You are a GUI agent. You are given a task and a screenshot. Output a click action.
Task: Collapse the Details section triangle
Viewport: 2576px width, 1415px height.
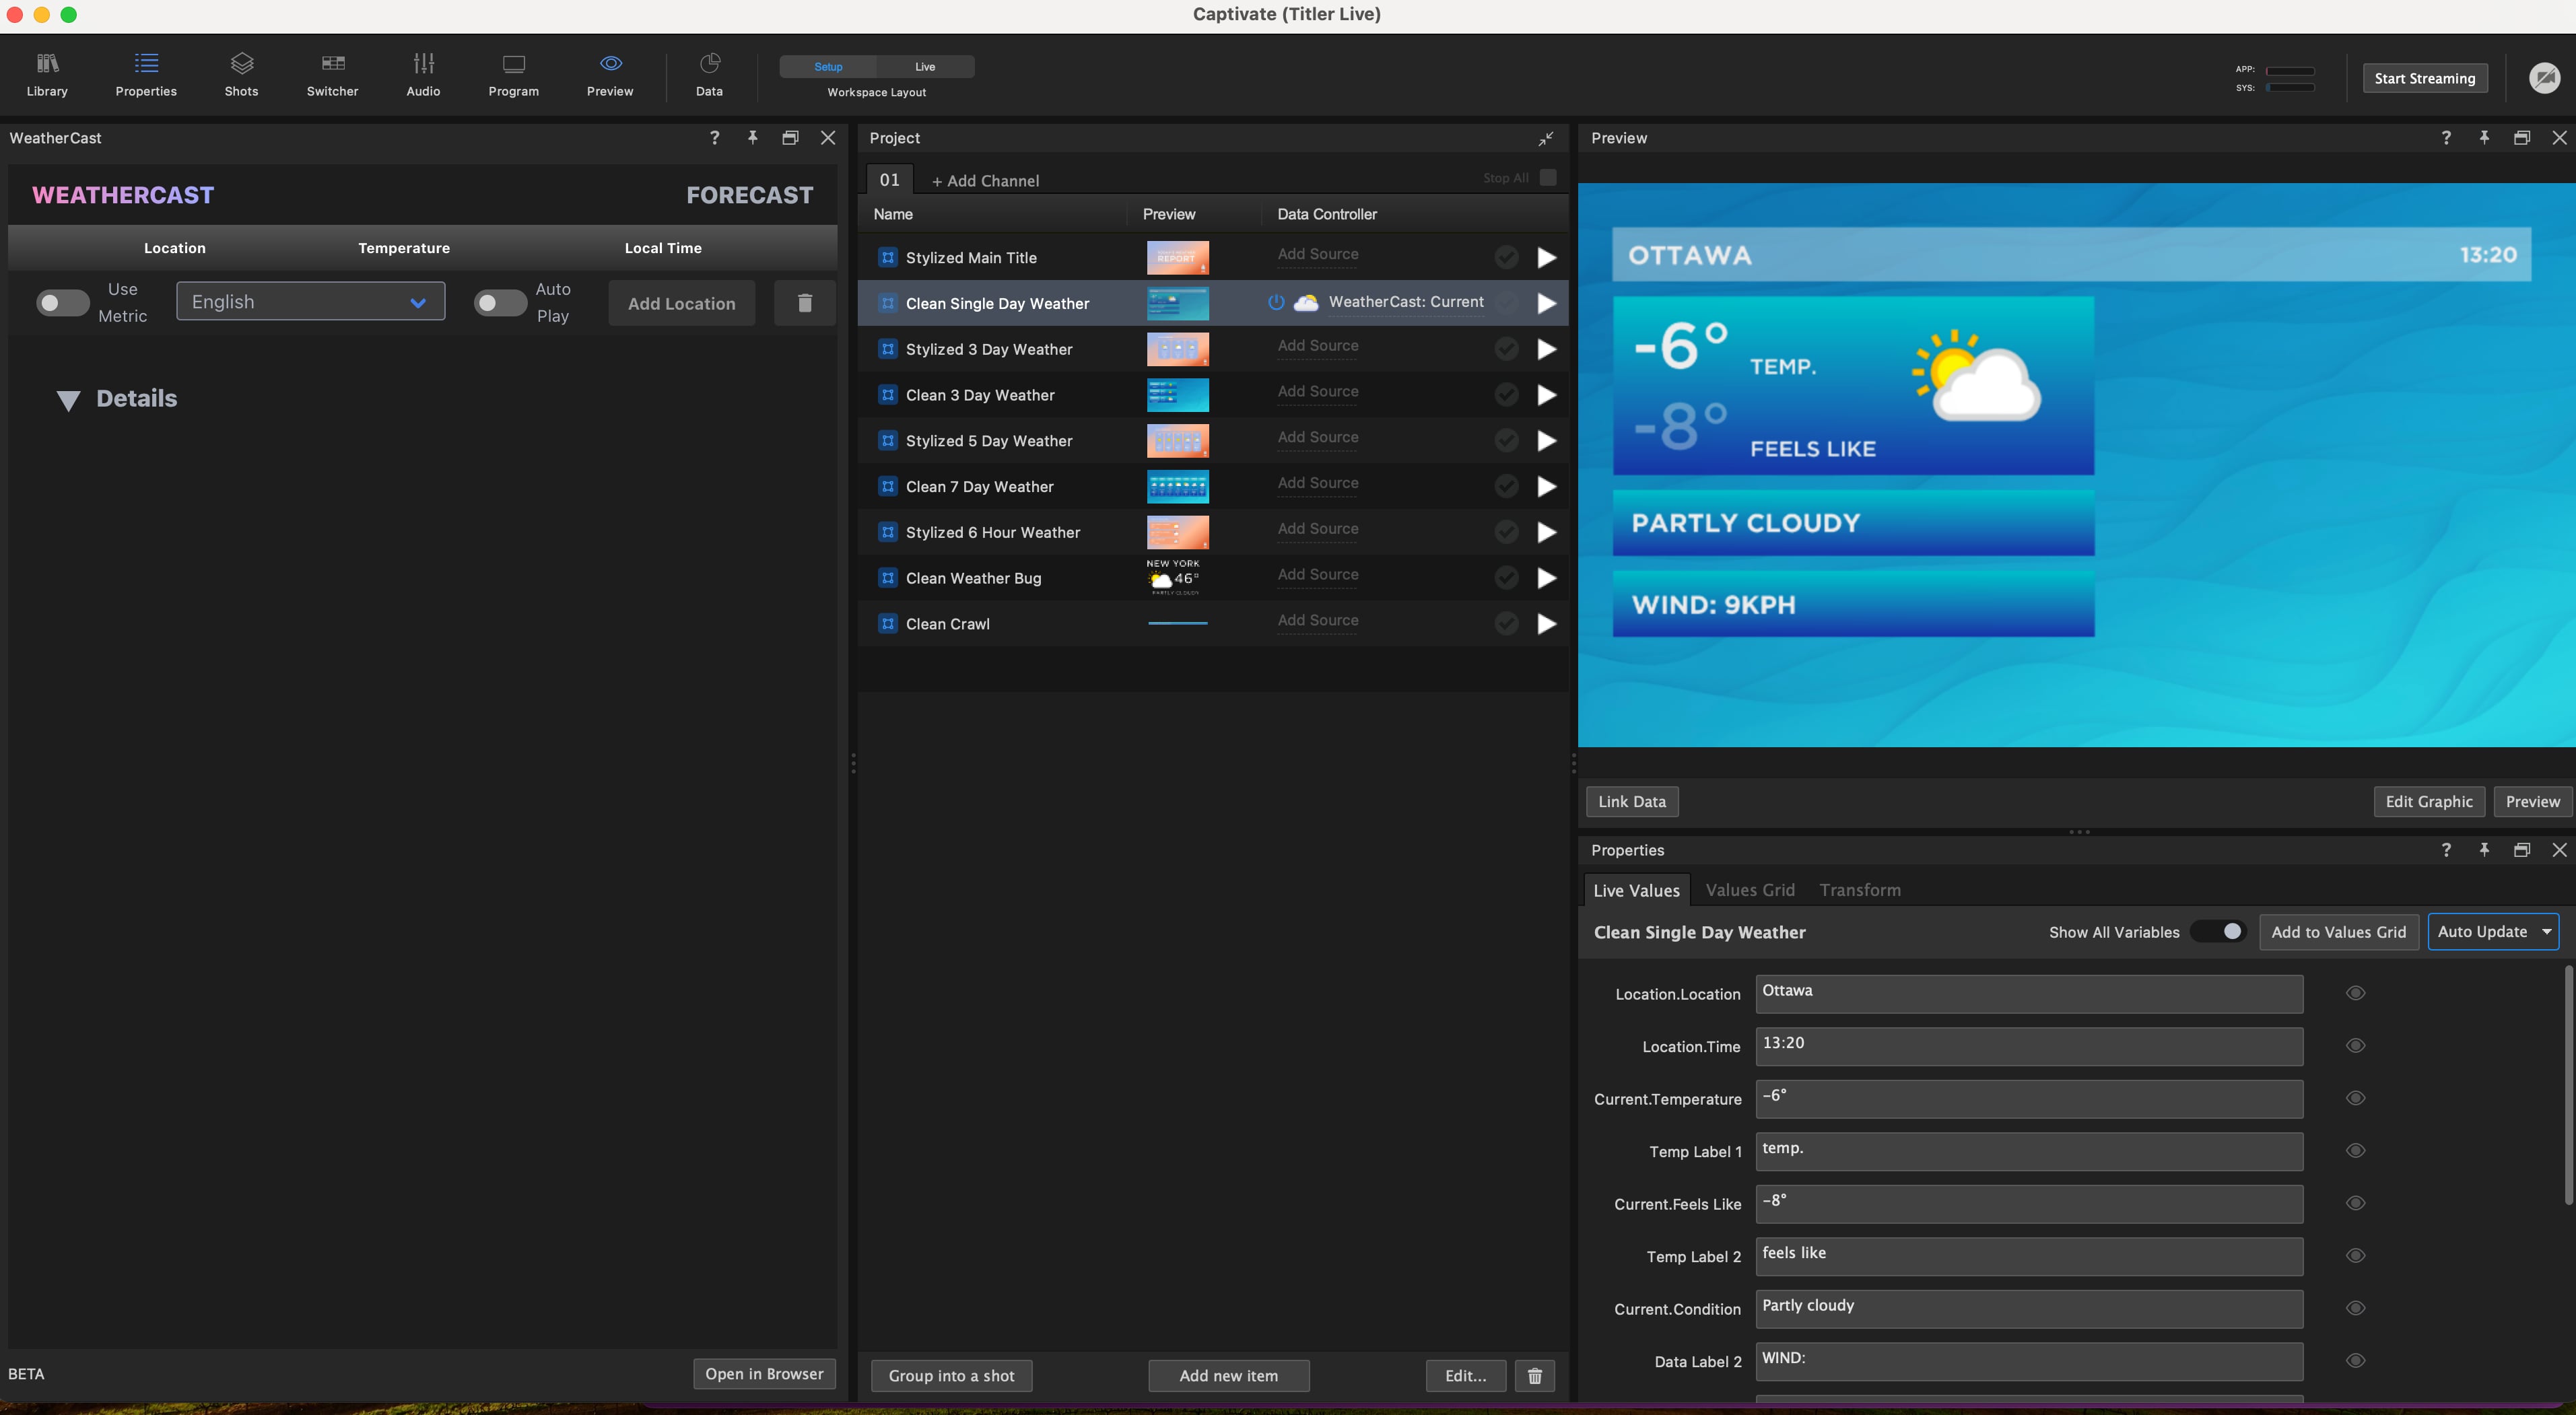tap(68, 400)
